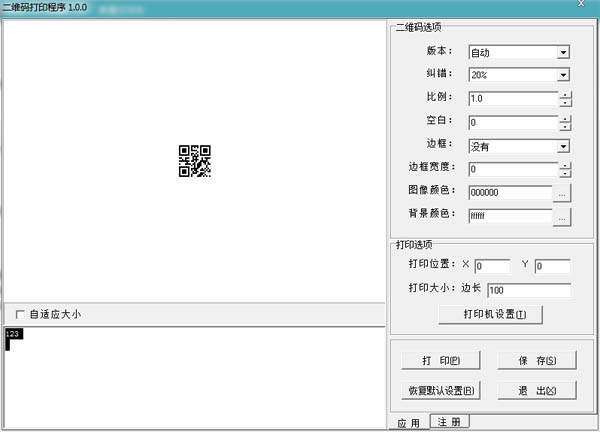This screenshot has width=600, height=432.
Task: Click the 边长 print size field
Action: pyautogui.click(x=529, y=290)
